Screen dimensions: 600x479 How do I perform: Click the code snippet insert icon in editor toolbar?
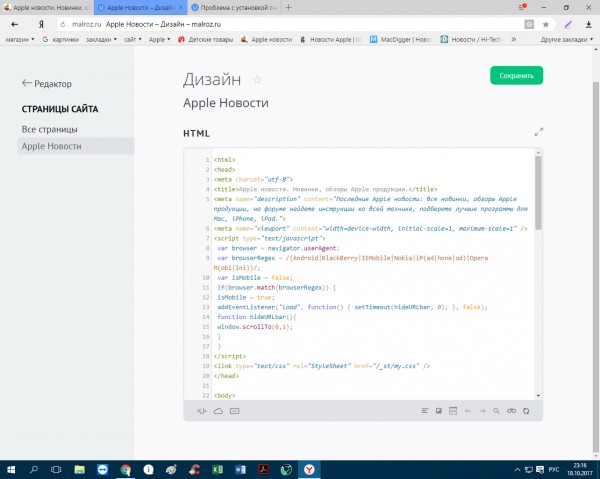pos(202,411)
